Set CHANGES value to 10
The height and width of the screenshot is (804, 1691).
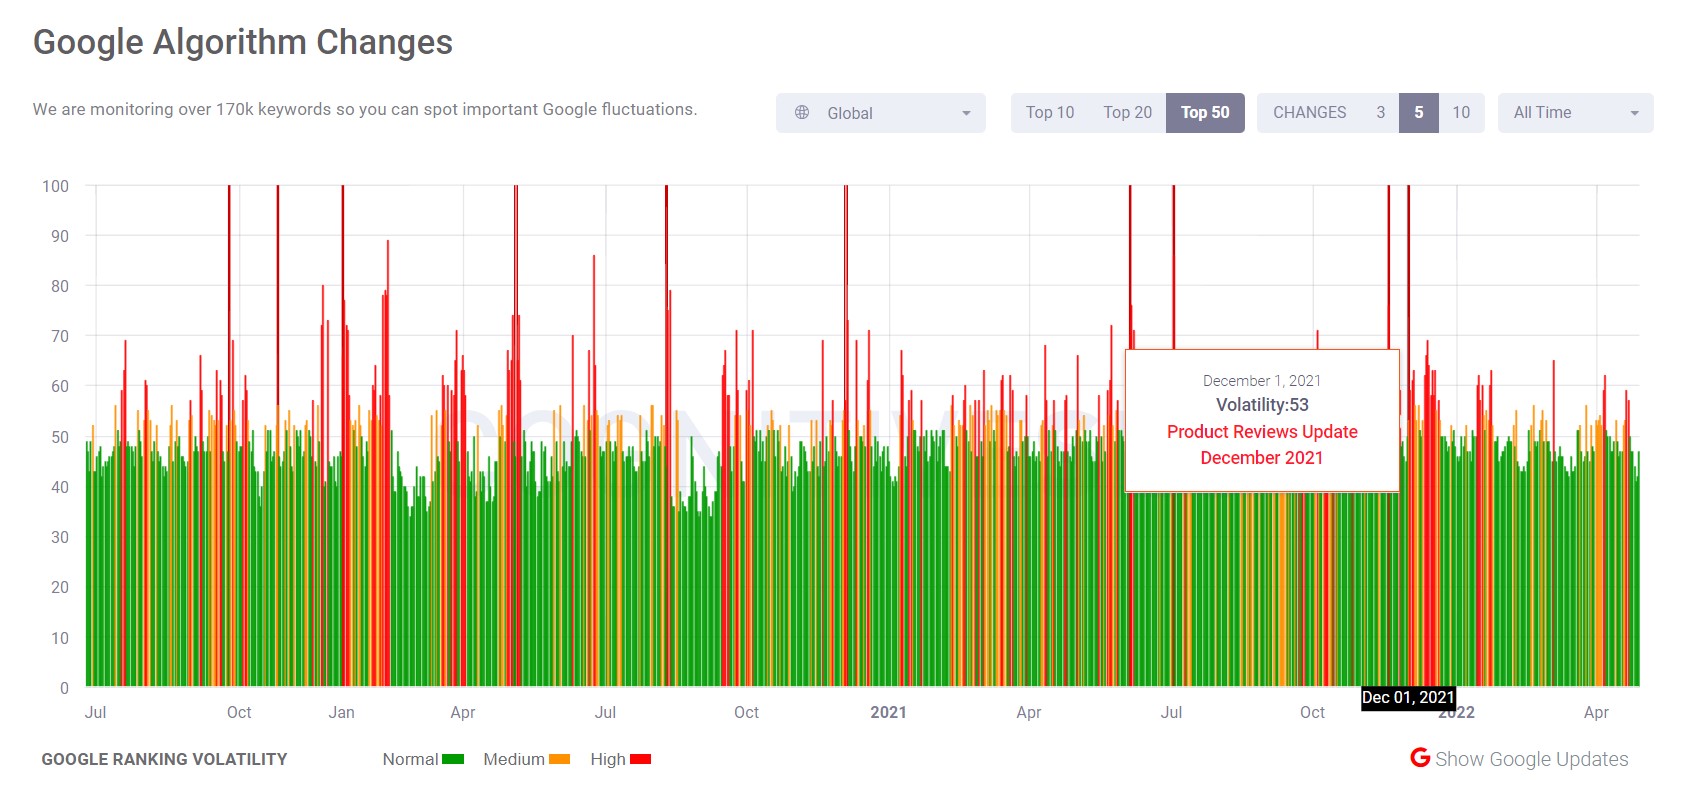pyautogui.click(x=1461, y=113)
